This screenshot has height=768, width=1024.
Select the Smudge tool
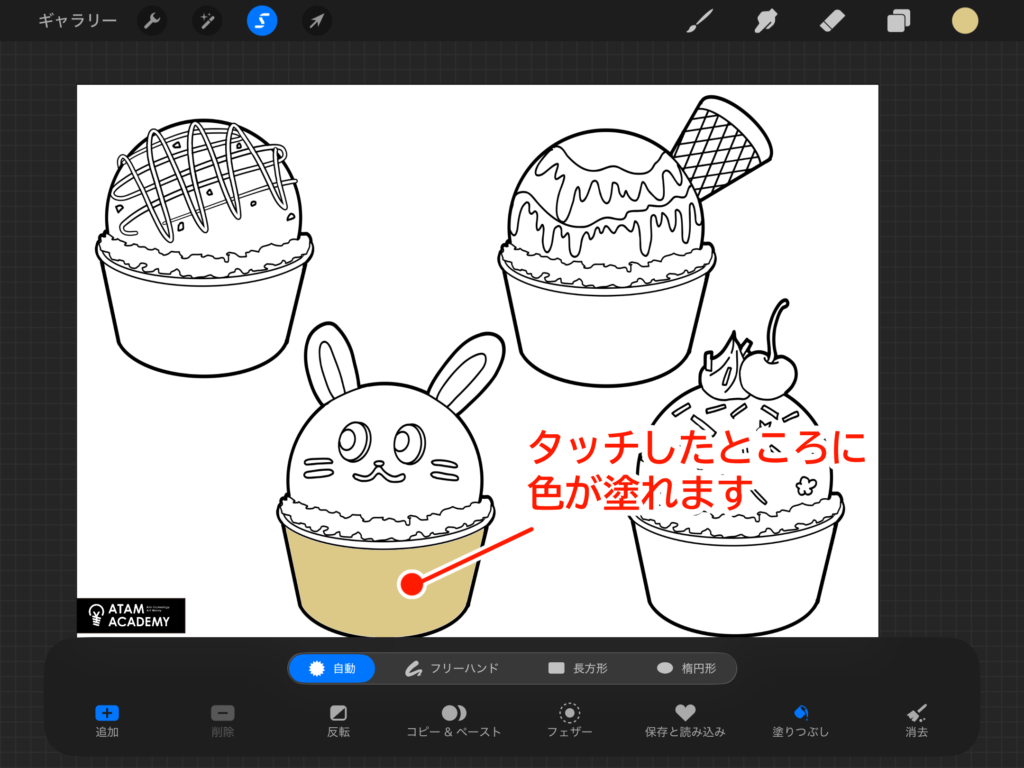tap(768, 20)
